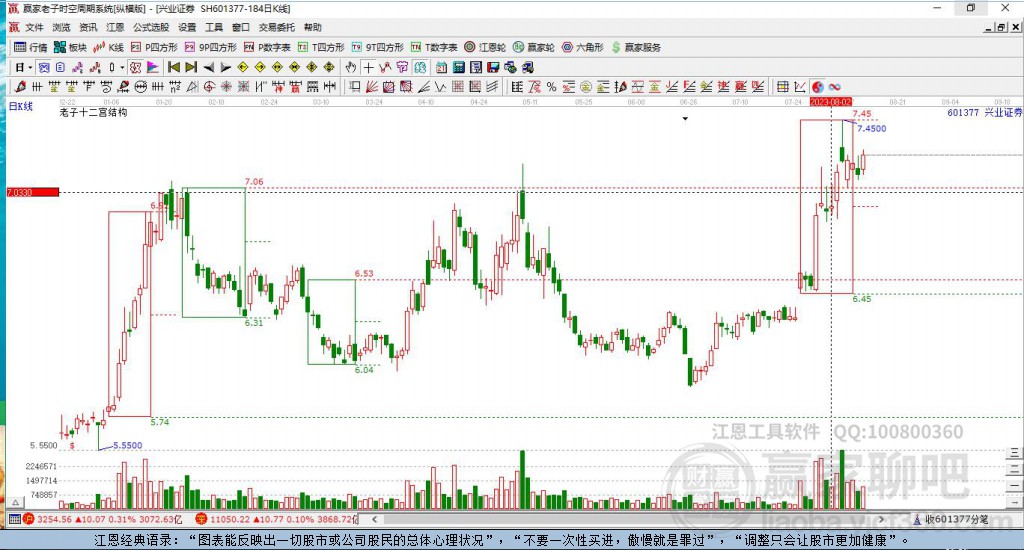Select the zigzag wave line tool
Image resolution: width=1024 pixels, height=550 pixels.
coord(441,86)
